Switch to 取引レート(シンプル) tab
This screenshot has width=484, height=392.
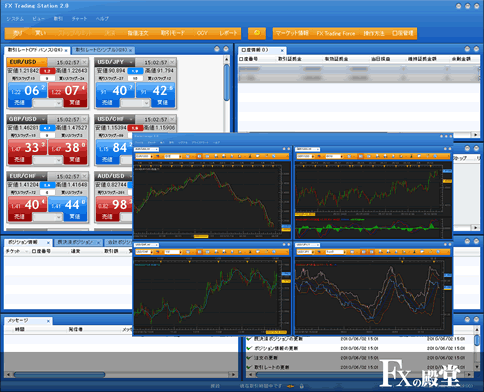(x=101, y=50)
